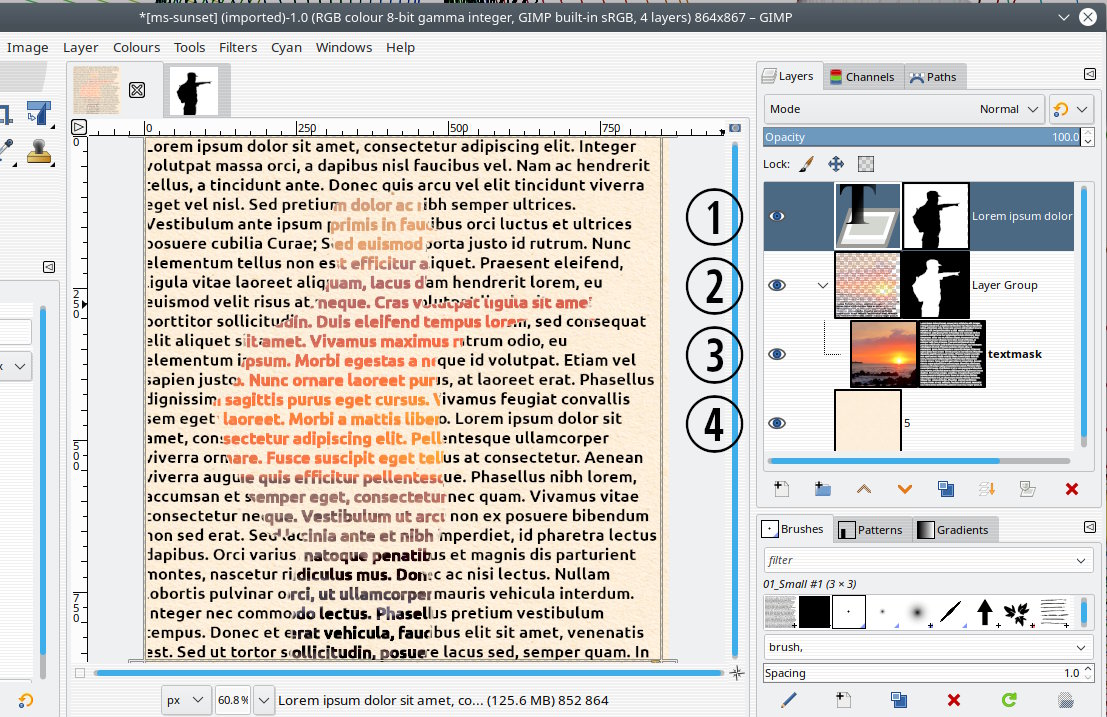
Task: Switch to the Brushes tab
Action: click(x=794, y=529)
